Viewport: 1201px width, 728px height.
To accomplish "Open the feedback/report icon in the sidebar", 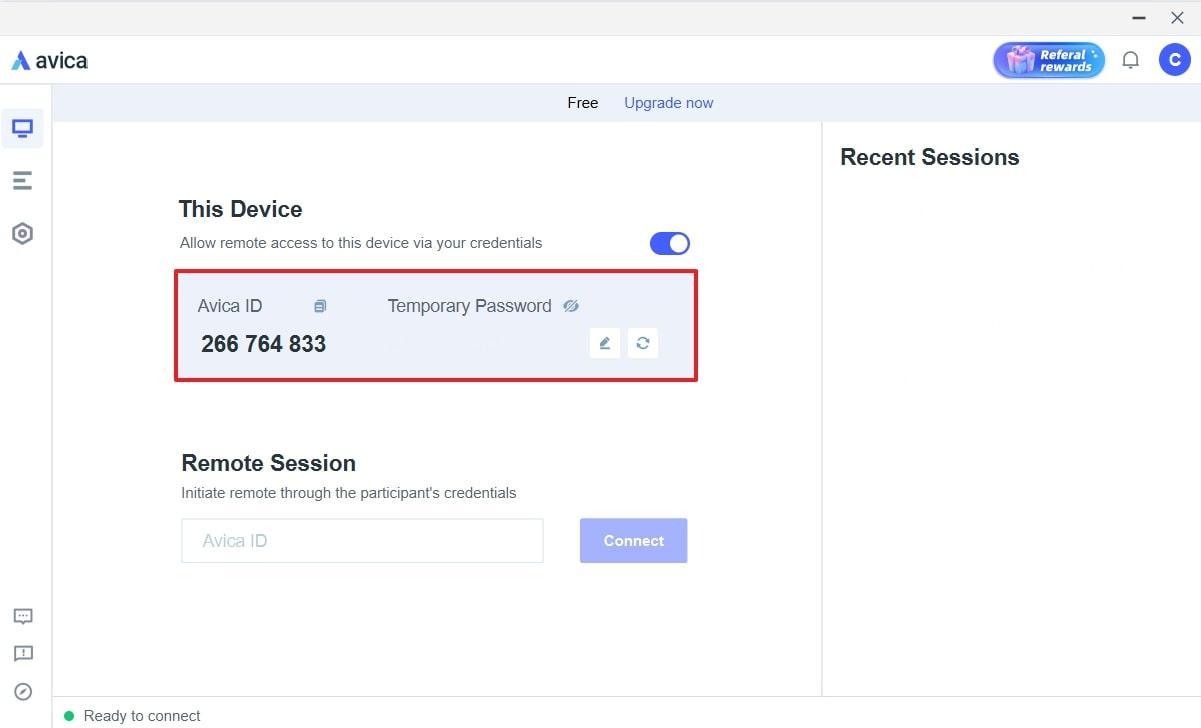I will click(x=22, y=654).
